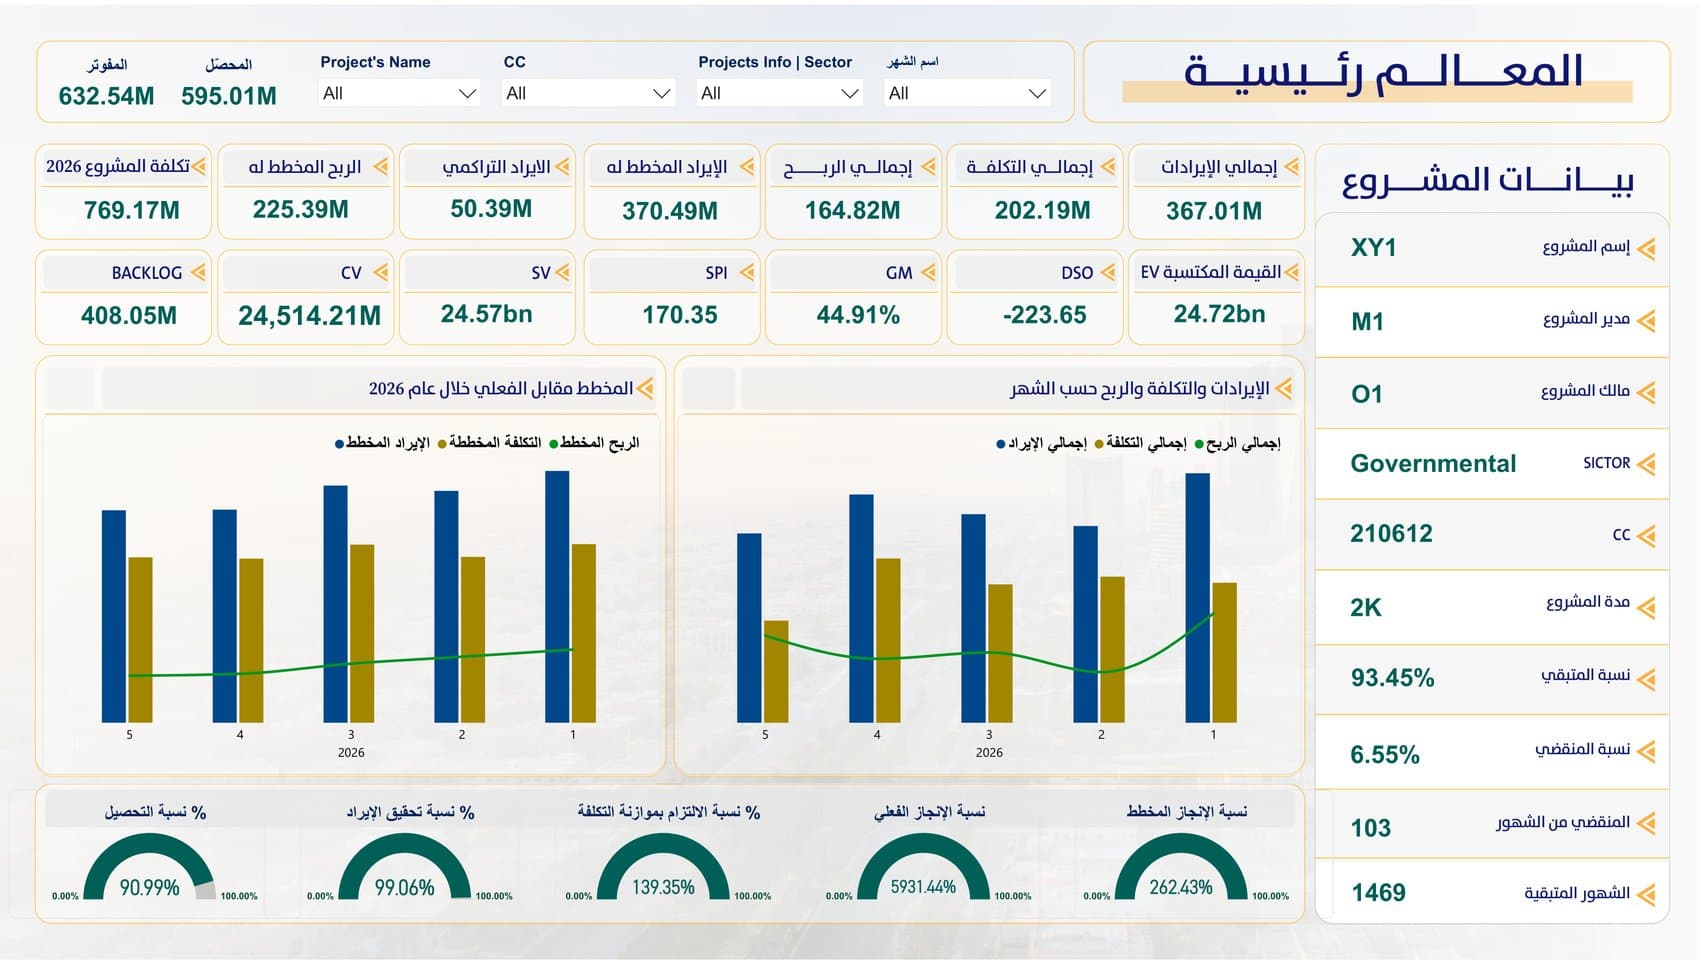Click the project name value XY1
1700x965 pixels.
[x=1373, y=247]
